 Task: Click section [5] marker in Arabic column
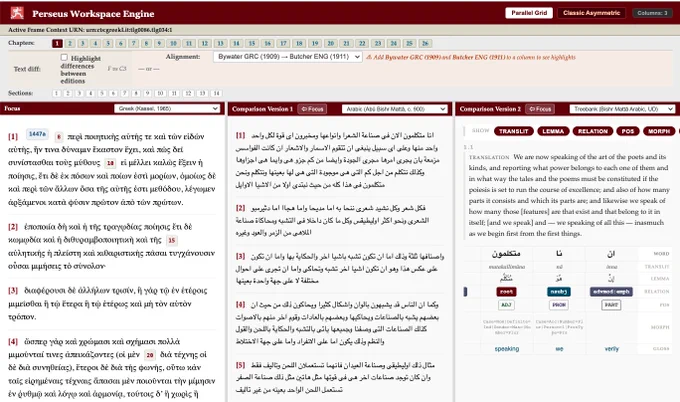tap(240, 365)
